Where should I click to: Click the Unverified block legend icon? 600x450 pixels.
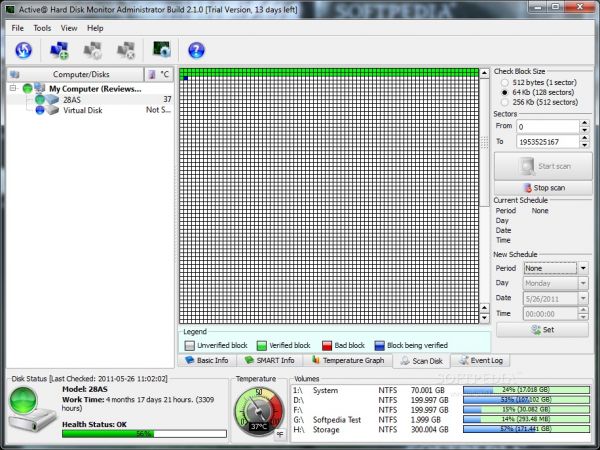click(x=189, y=346)
